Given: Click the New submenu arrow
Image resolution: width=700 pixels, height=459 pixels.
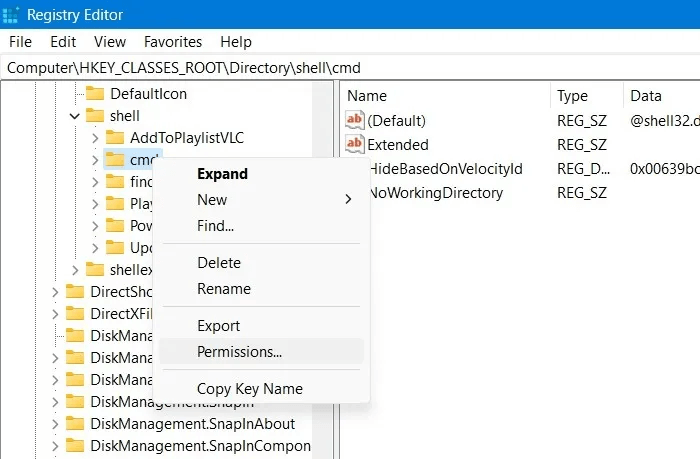Looking at the screenshot, I should pyautogui.click(x=348, y=200).
